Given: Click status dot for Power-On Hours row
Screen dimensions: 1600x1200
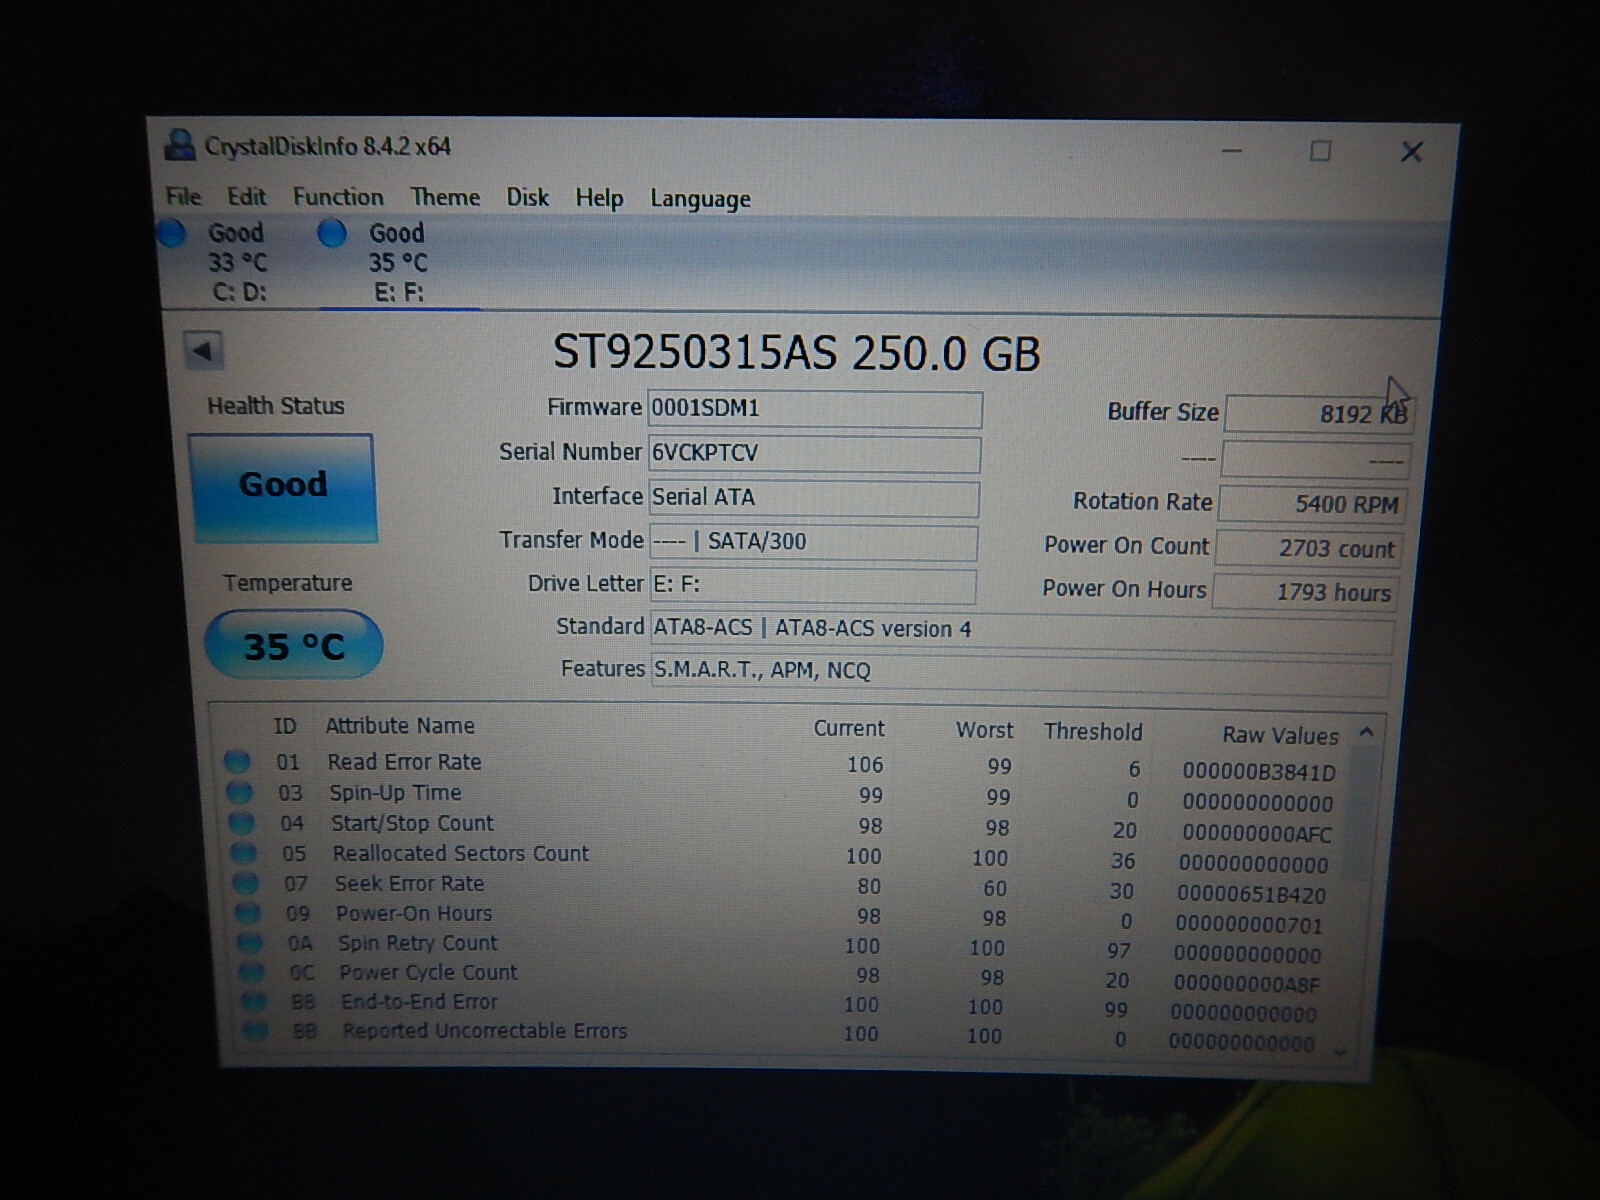Looking at the screenshot, I should tap(247, 913).
